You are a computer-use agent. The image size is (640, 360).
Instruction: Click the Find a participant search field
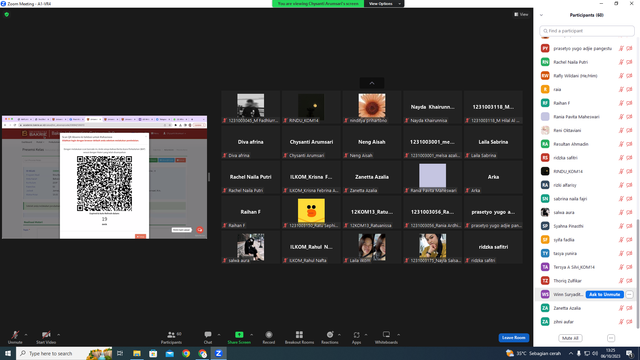click(x=587, y=31)
